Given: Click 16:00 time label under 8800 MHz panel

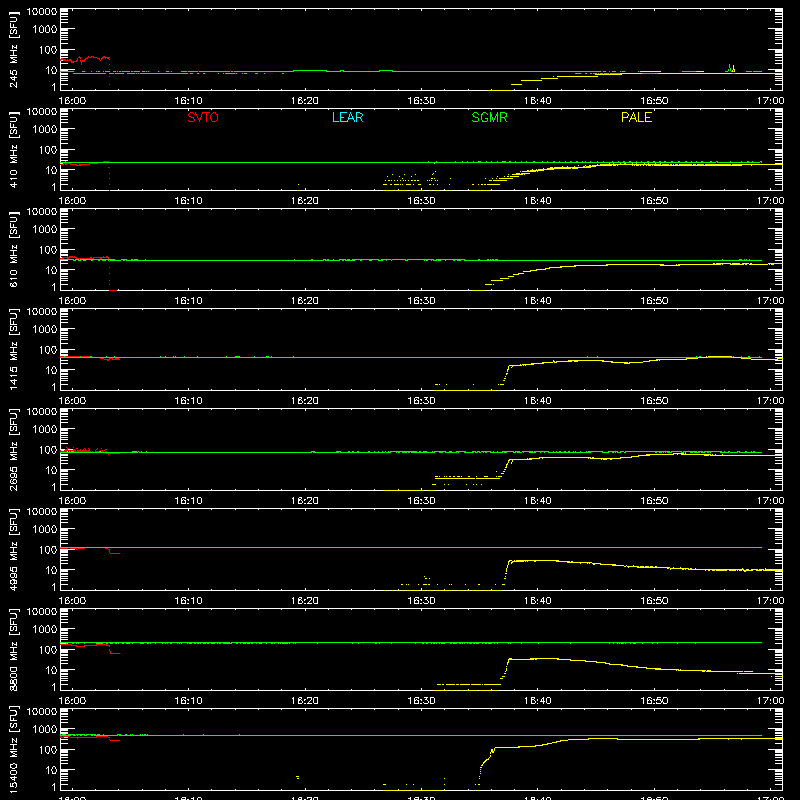Looking at the screenshot, I should 72,701.
